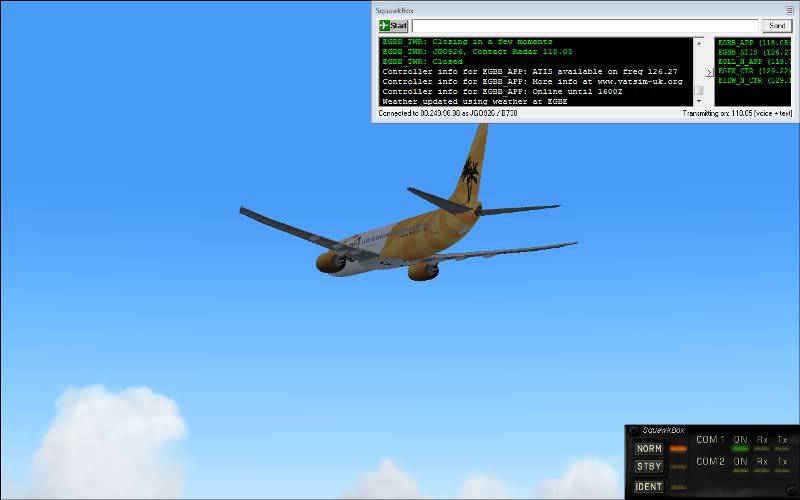Collapse the controller list with the arrow button

tap(709, 72)
